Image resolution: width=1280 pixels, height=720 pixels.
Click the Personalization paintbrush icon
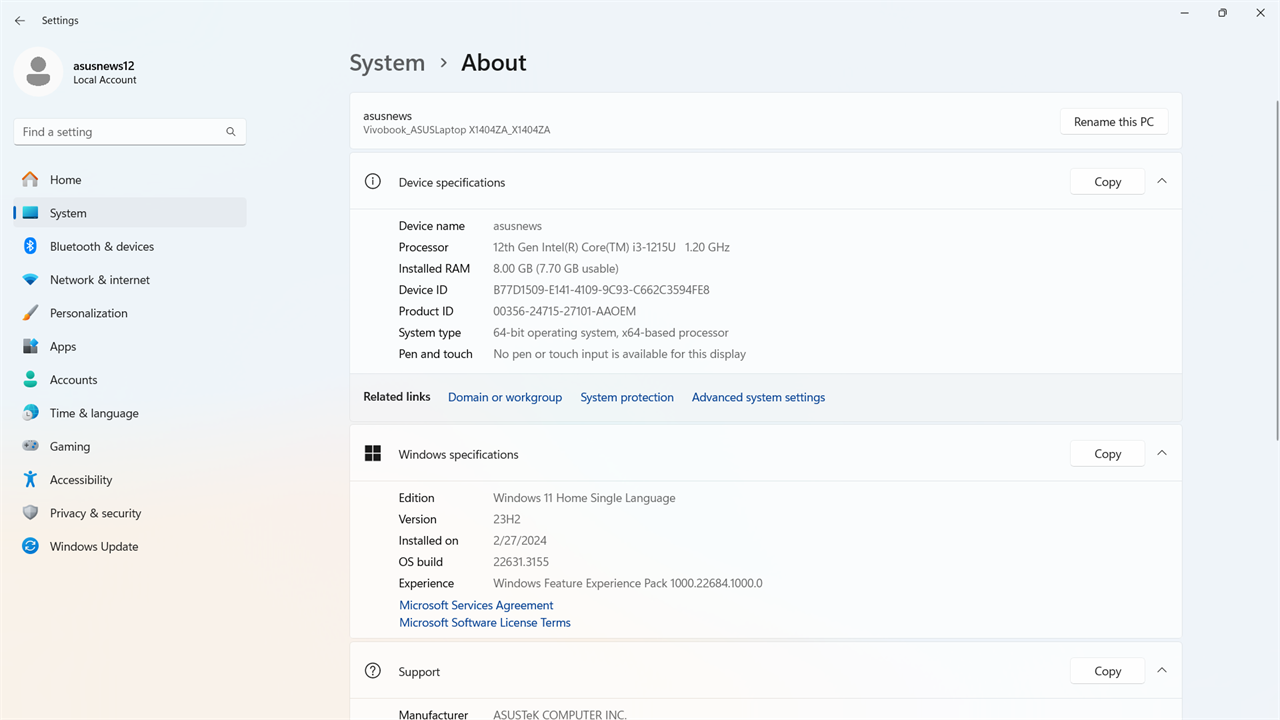[x=30, y=313]
